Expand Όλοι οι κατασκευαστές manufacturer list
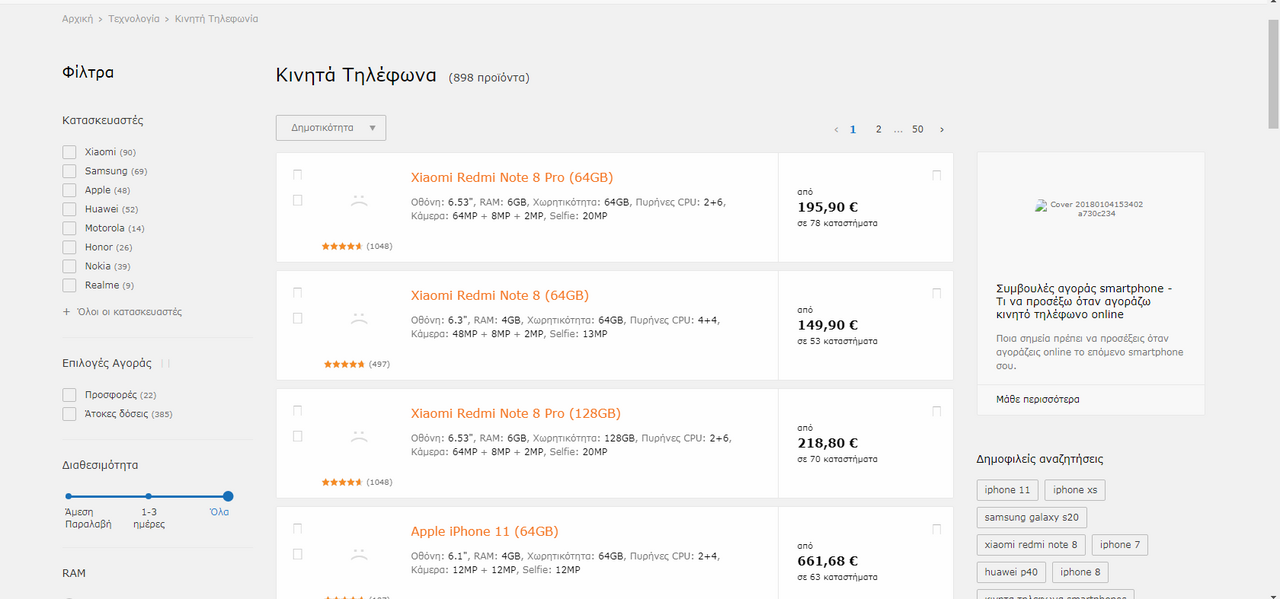The height and width of the screenshot is (599, 1280). (129, 312)
